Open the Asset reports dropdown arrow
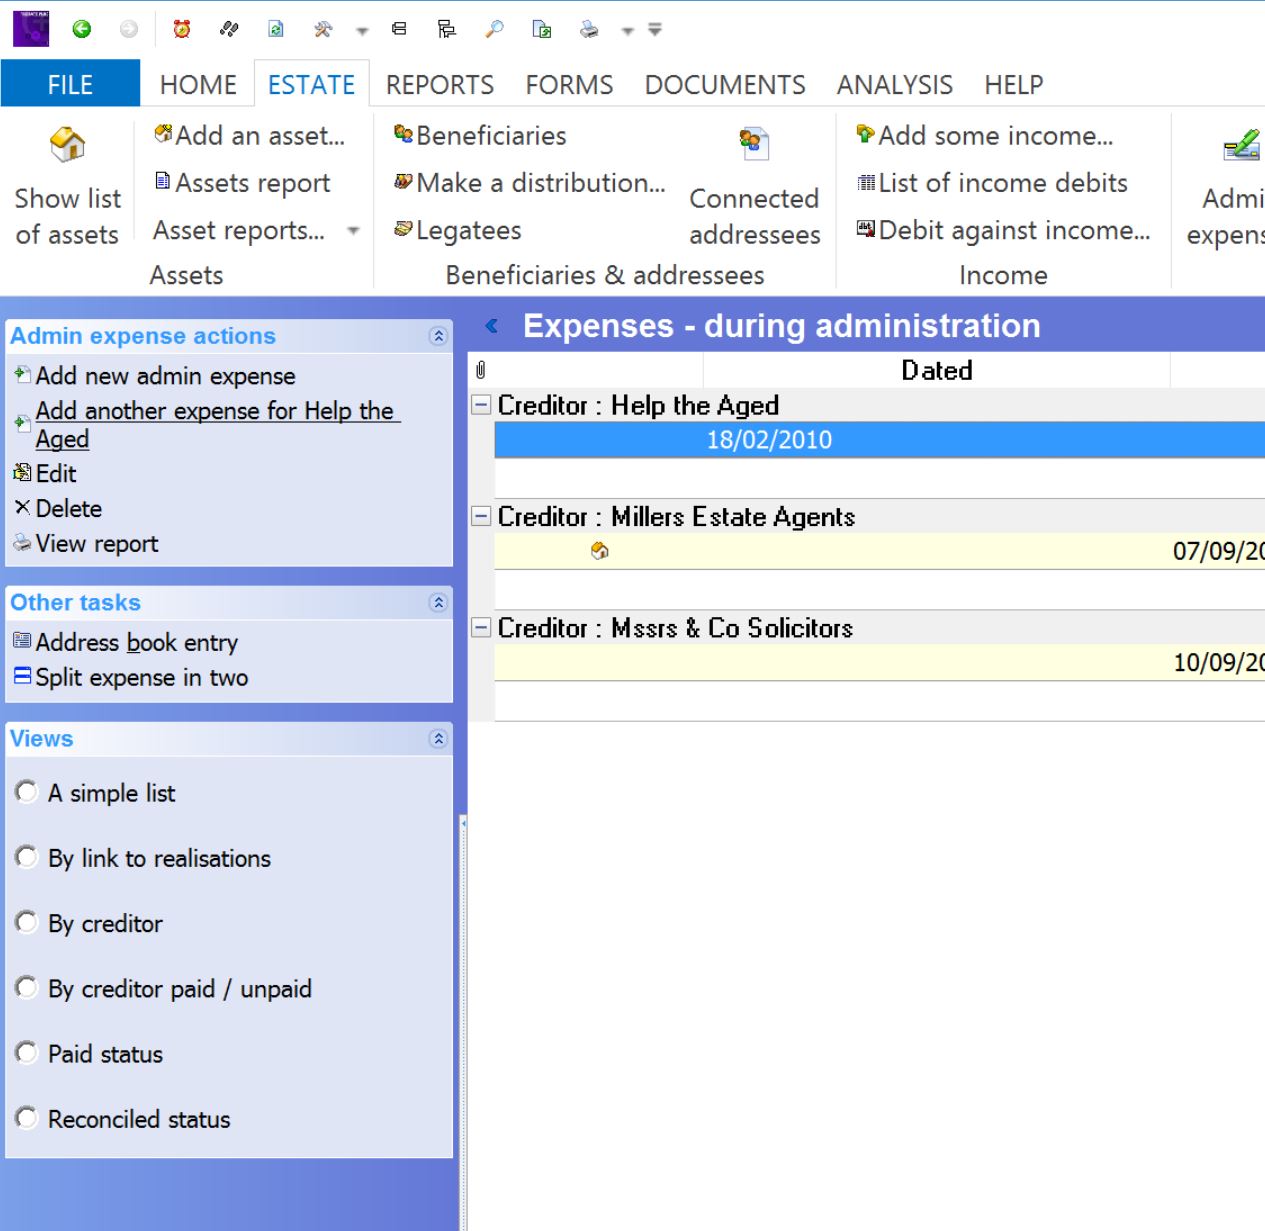The width and height of the screenshot is (1265, 1231). 353,231
